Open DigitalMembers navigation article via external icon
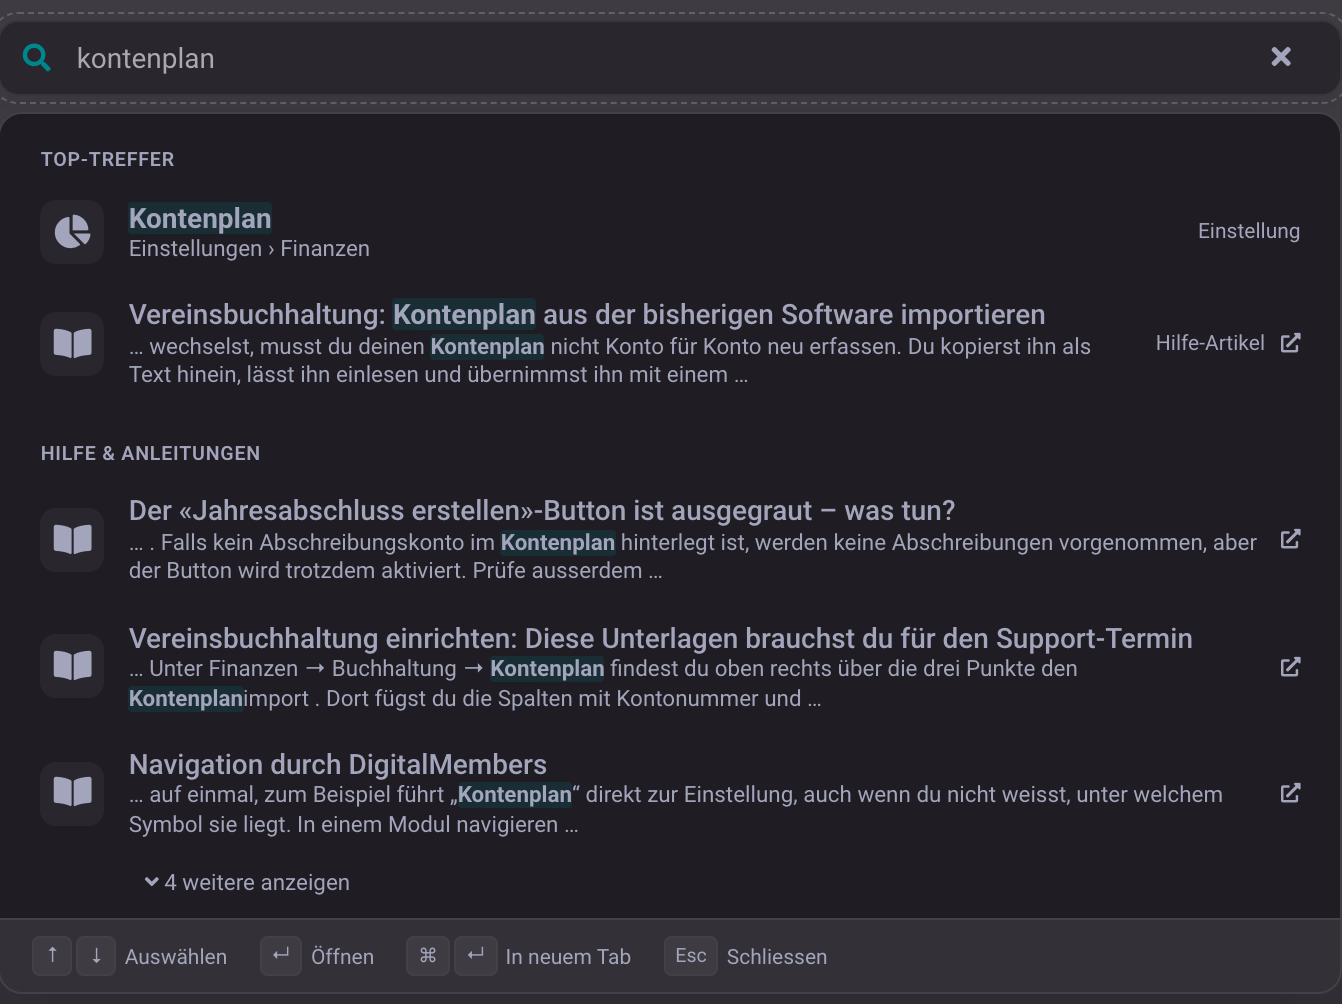The image size is (1342, 1004). click(1291, 793)
